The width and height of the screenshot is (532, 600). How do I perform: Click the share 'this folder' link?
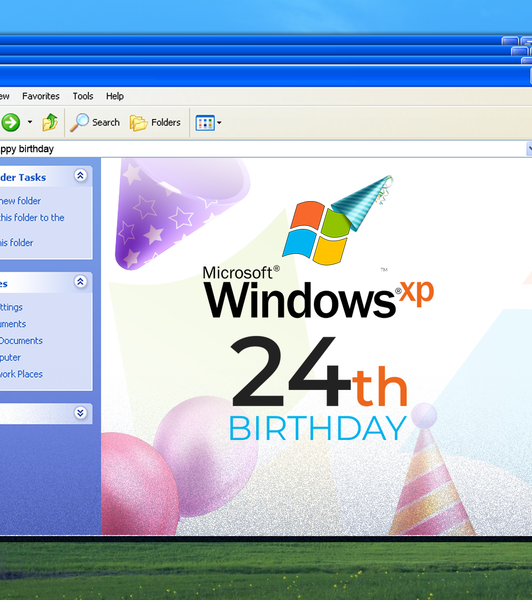coord(16,243)
